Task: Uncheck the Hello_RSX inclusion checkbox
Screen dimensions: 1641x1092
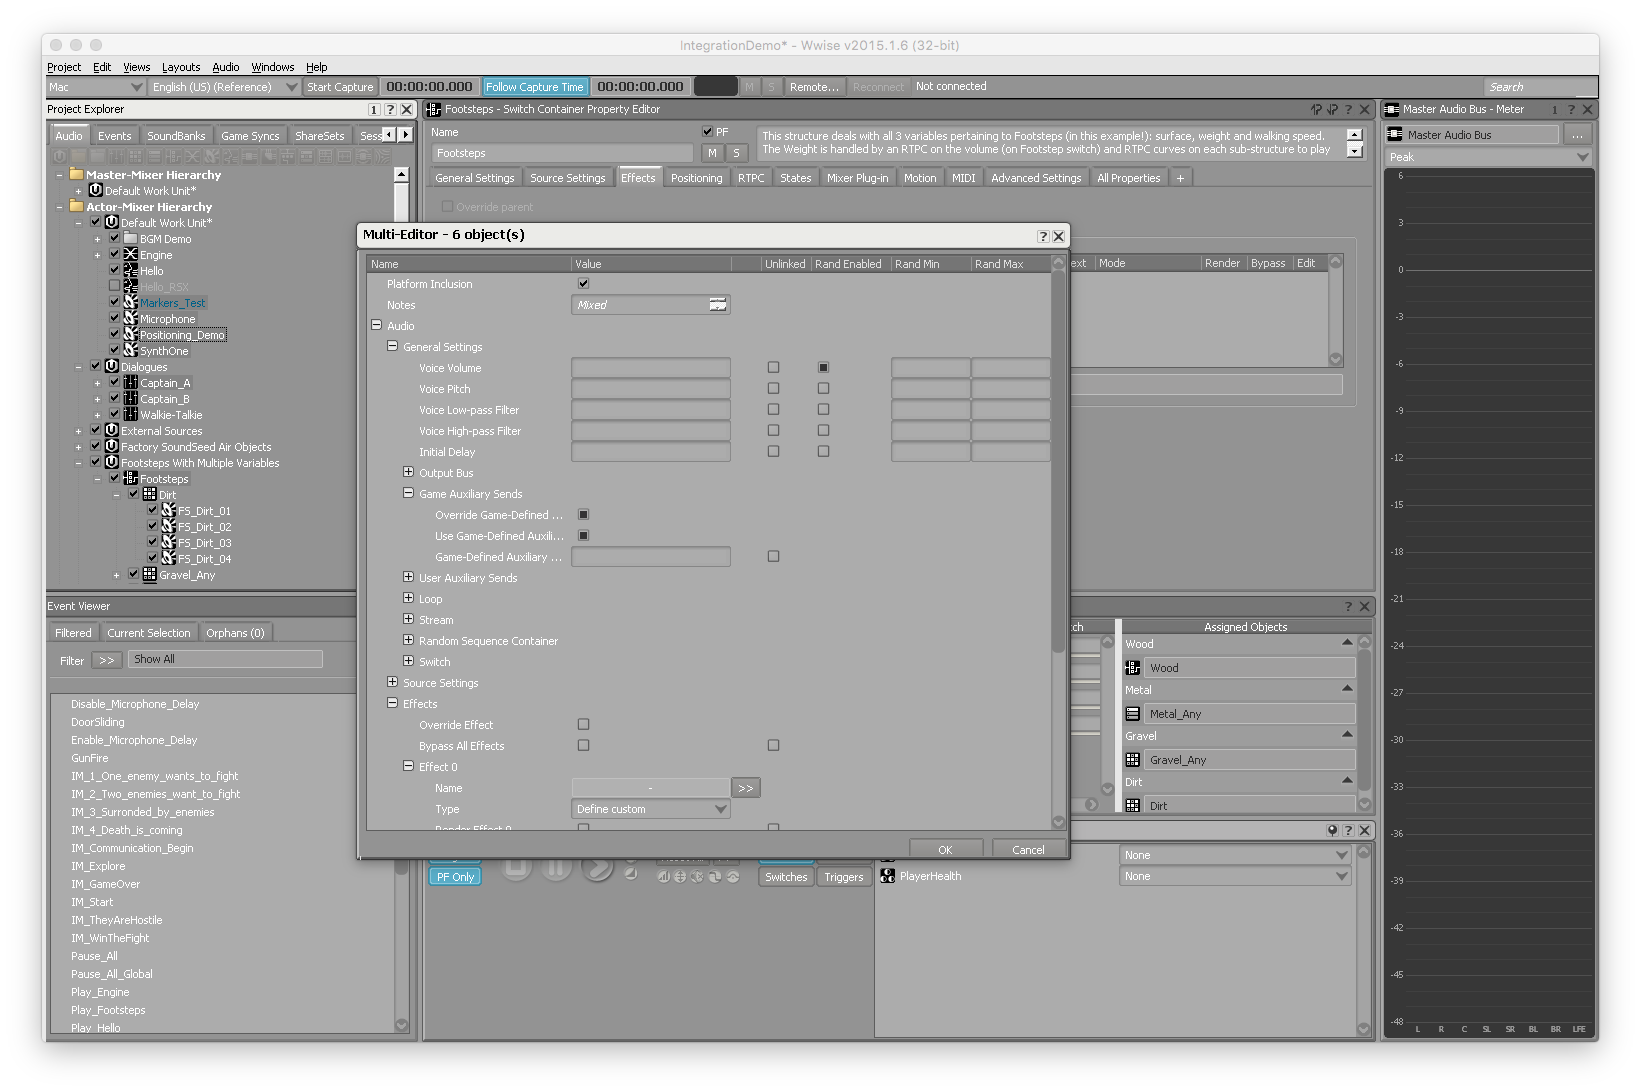Action: tap(114, 286)
